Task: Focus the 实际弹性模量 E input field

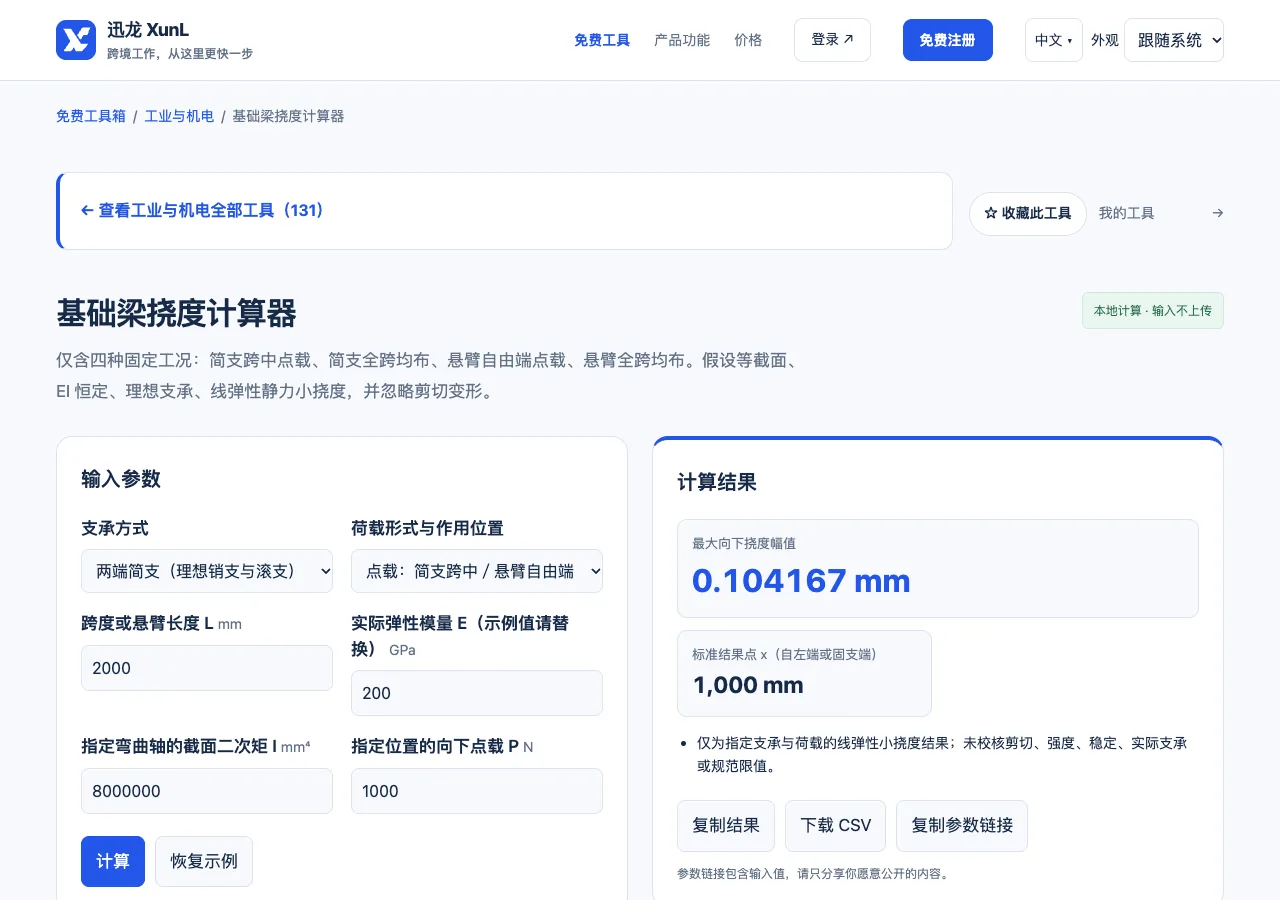Action: pyautogui.click(x=477, y=693)
